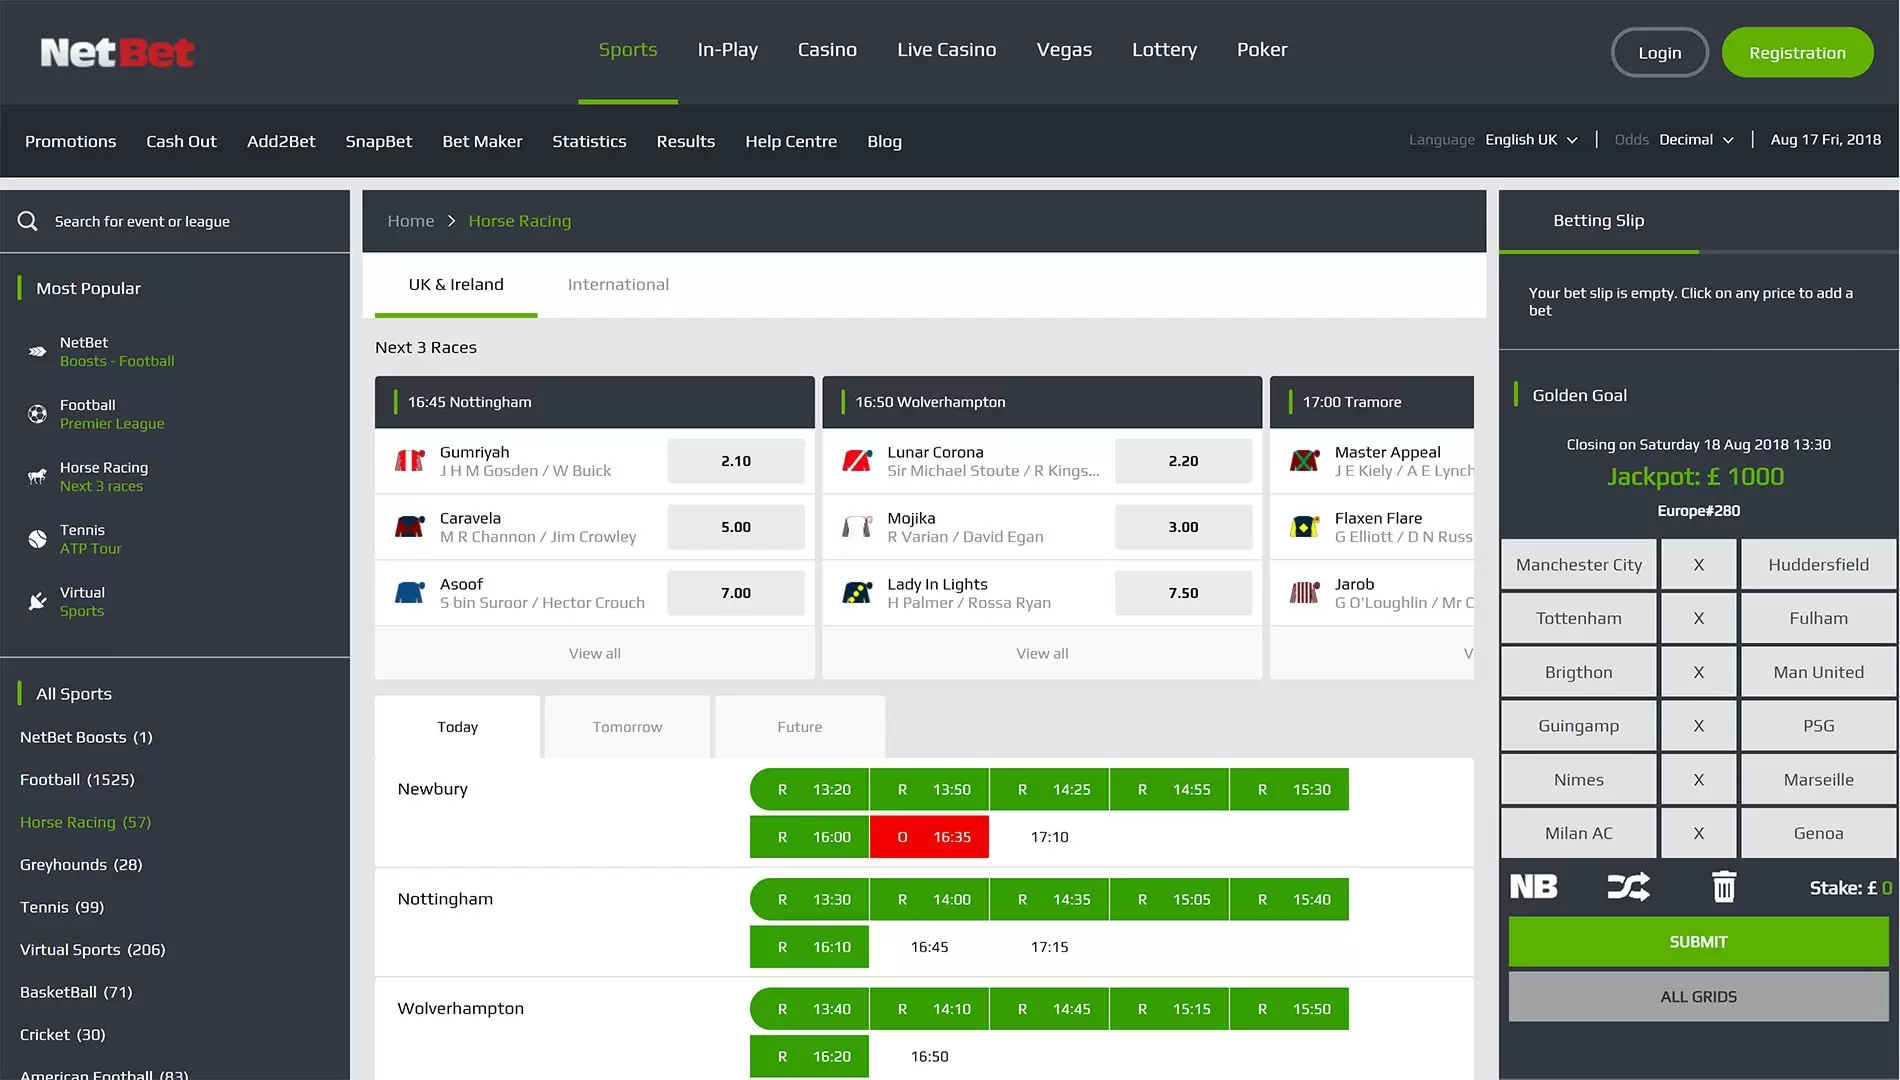Click Asoof's blue jockey silk icon
The width and height of the screenshot is (1900, 1080).
[409, 593]
